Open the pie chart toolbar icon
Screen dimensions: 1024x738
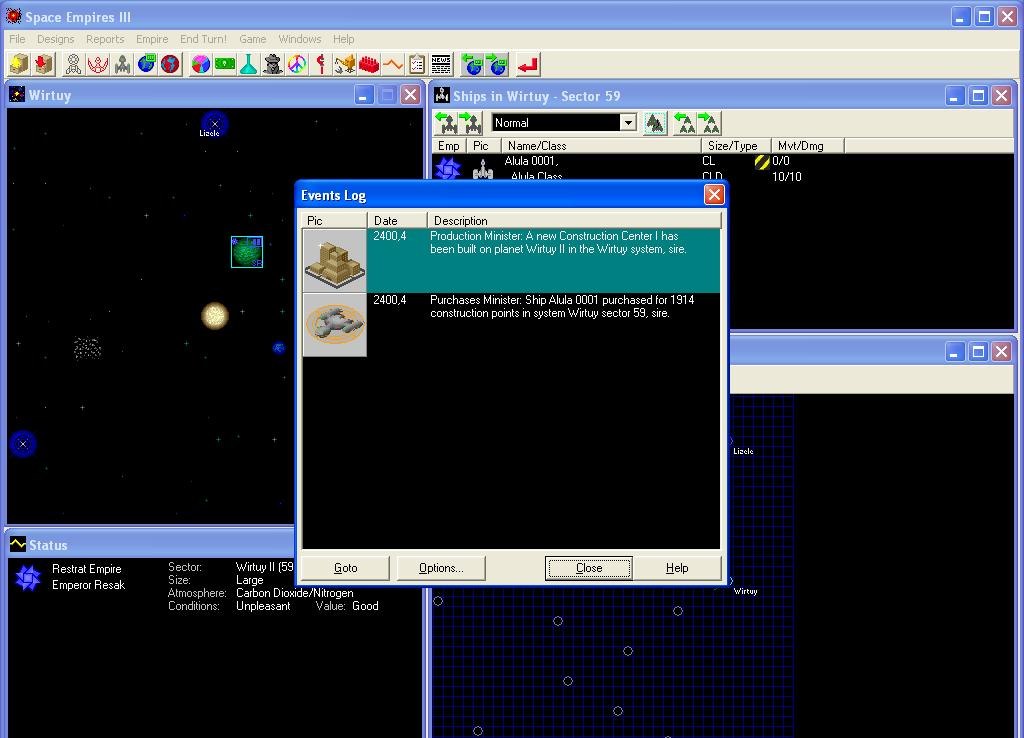[x=201, y=64]
